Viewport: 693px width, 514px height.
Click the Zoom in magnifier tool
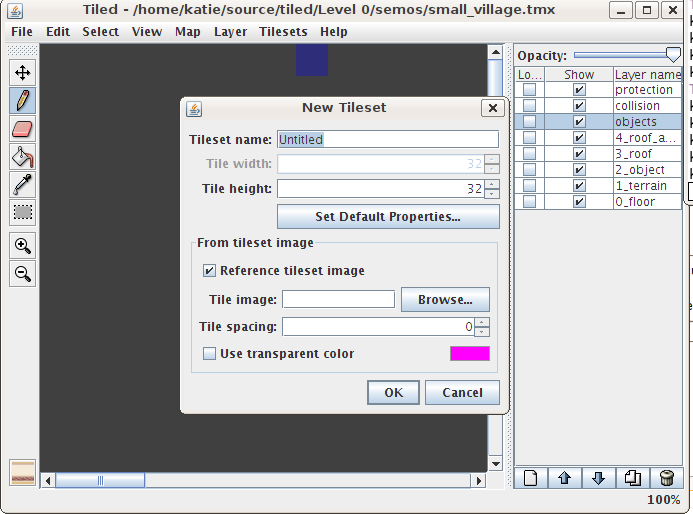(x=23, y=246)
